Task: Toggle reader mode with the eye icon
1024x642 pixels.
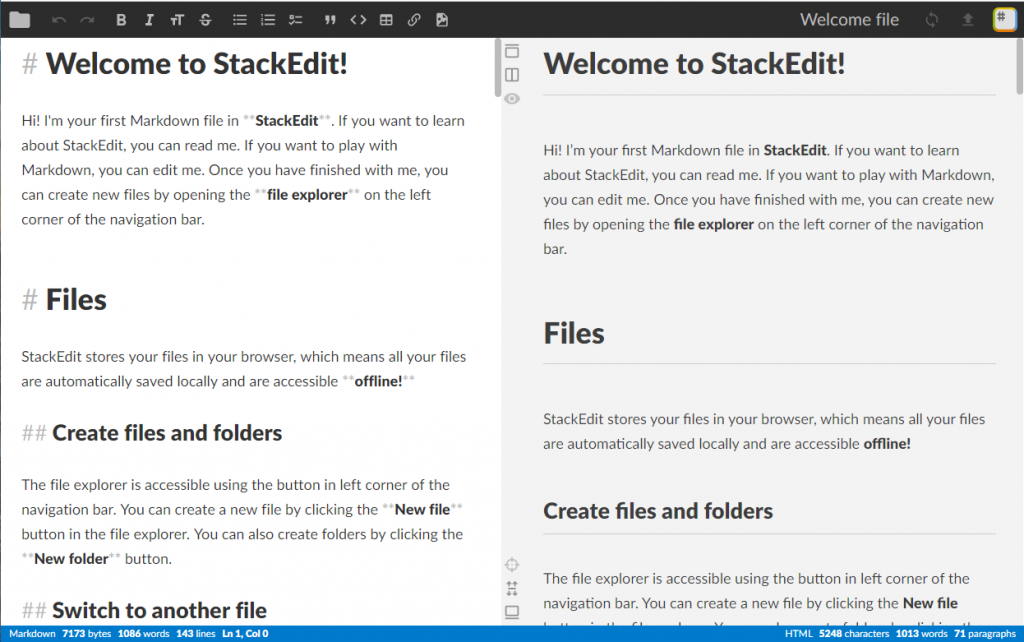Action: (512, 99)
